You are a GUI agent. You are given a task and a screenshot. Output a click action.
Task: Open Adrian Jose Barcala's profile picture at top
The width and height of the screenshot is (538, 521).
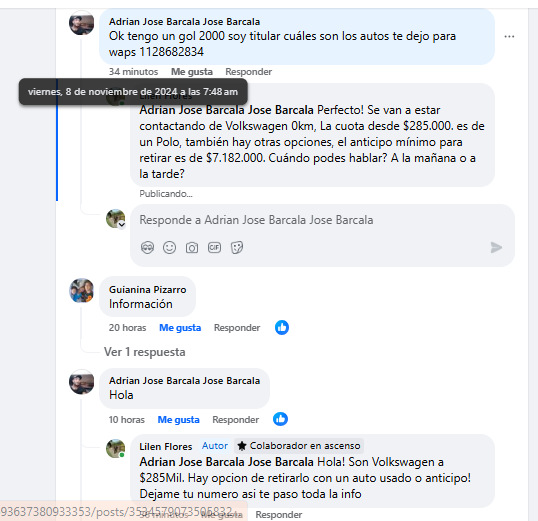point(82,24)
